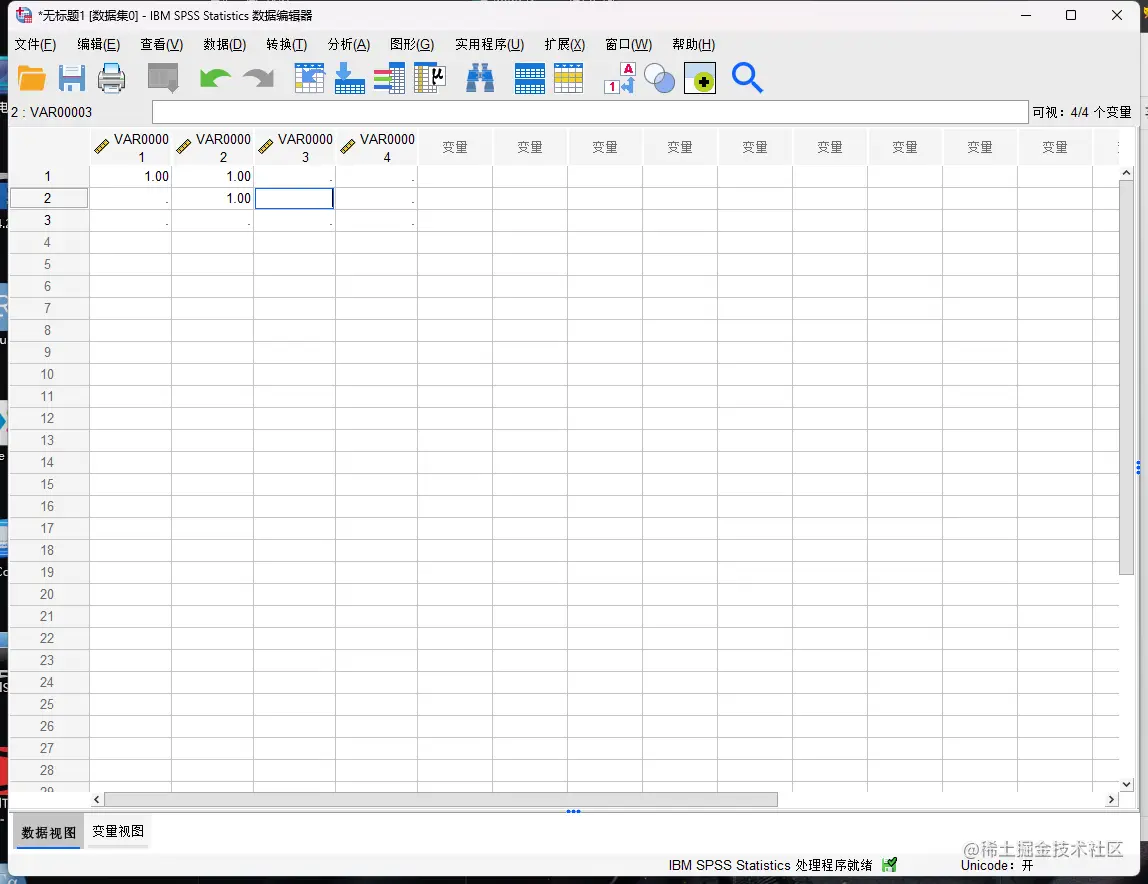The height and width of the screenshot is (884, 1148).
Task: Select VAR00002 column header
Action: coord(213,147)
